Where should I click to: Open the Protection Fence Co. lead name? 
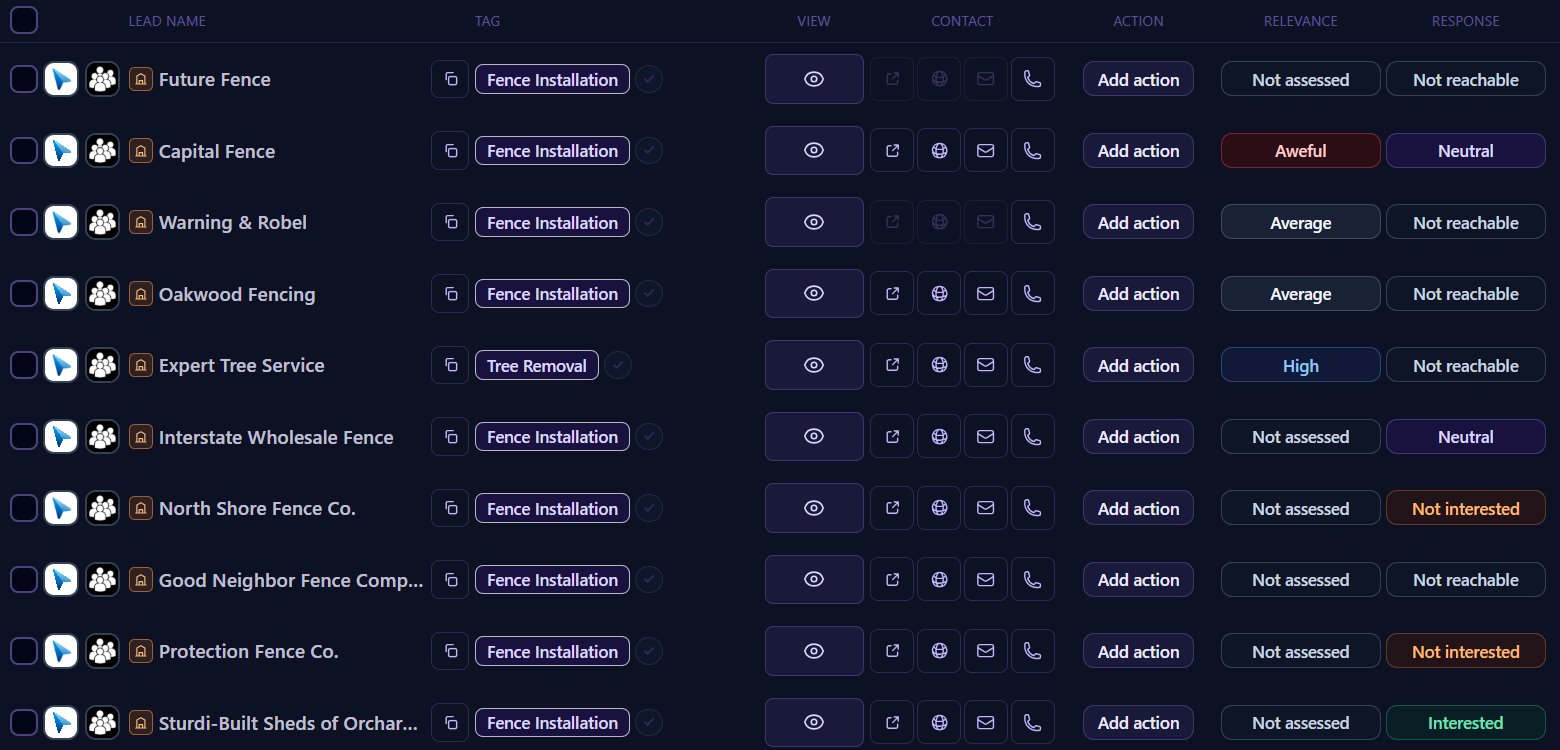point(249,652)
